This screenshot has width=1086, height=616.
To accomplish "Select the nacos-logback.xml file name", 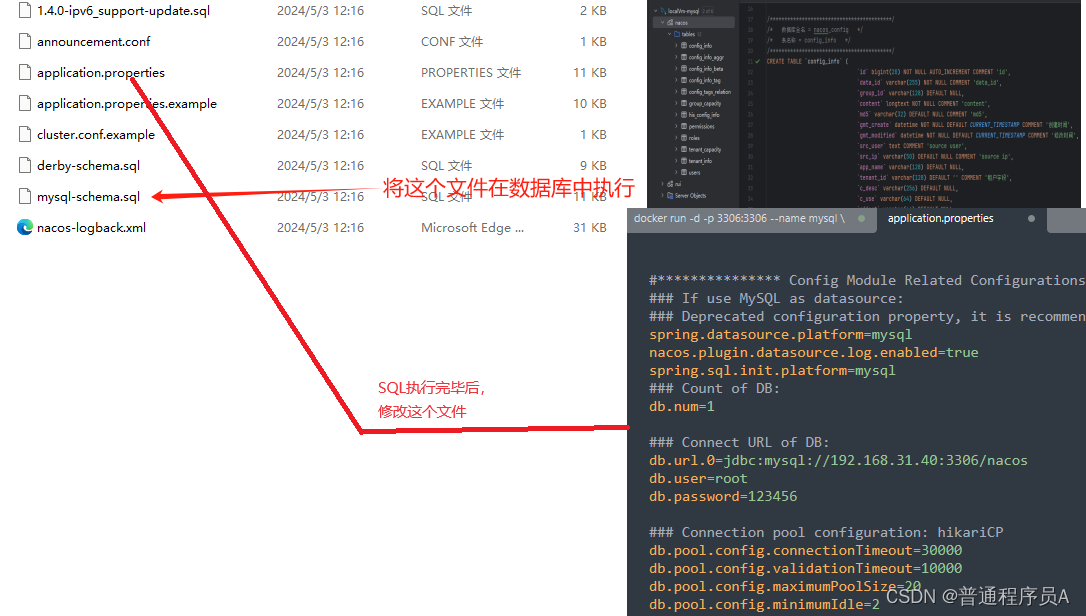I will tap(91, 227).
